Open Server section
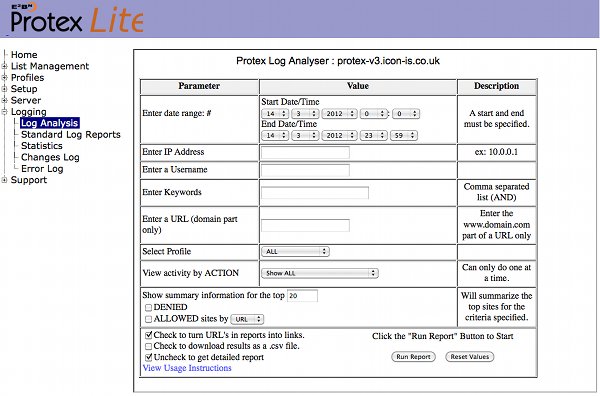 (x=26, y=101)
